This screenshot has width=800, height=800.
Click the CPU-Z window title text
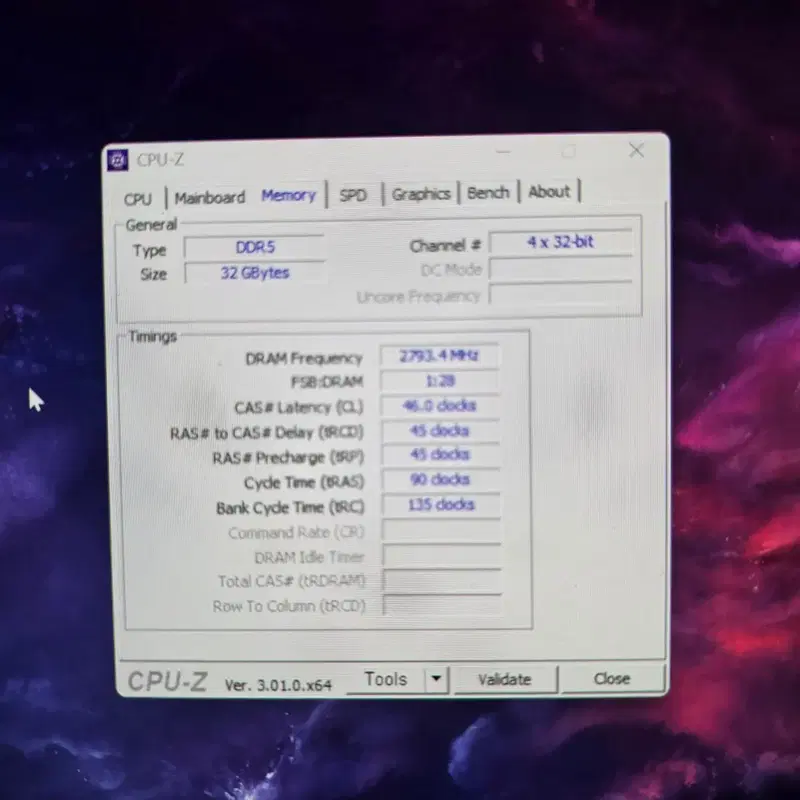160,160
